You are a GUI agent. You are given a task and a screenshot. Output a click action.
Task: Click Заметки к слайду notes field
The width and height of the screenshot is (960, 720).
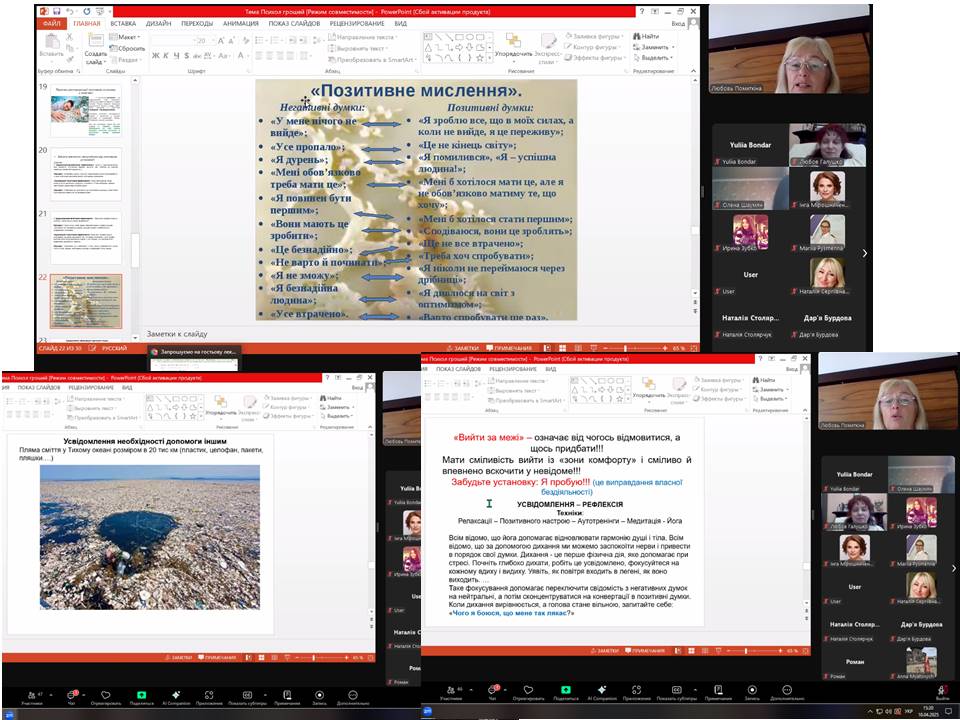click(177, 333)
